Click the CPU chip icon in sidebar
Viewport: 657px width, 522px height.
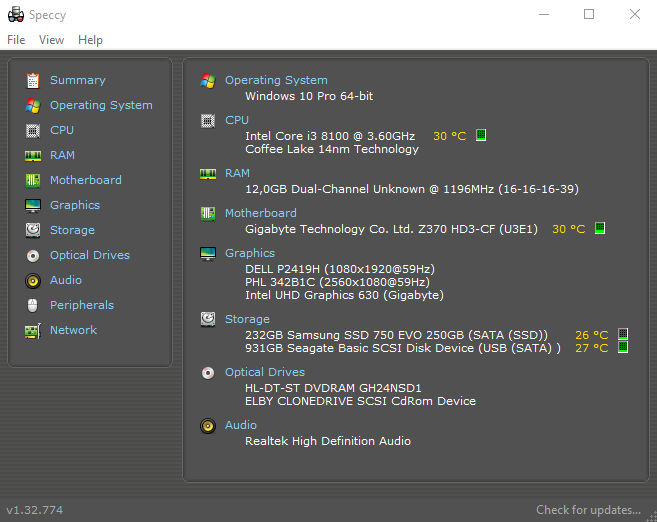tap(33, 131)
